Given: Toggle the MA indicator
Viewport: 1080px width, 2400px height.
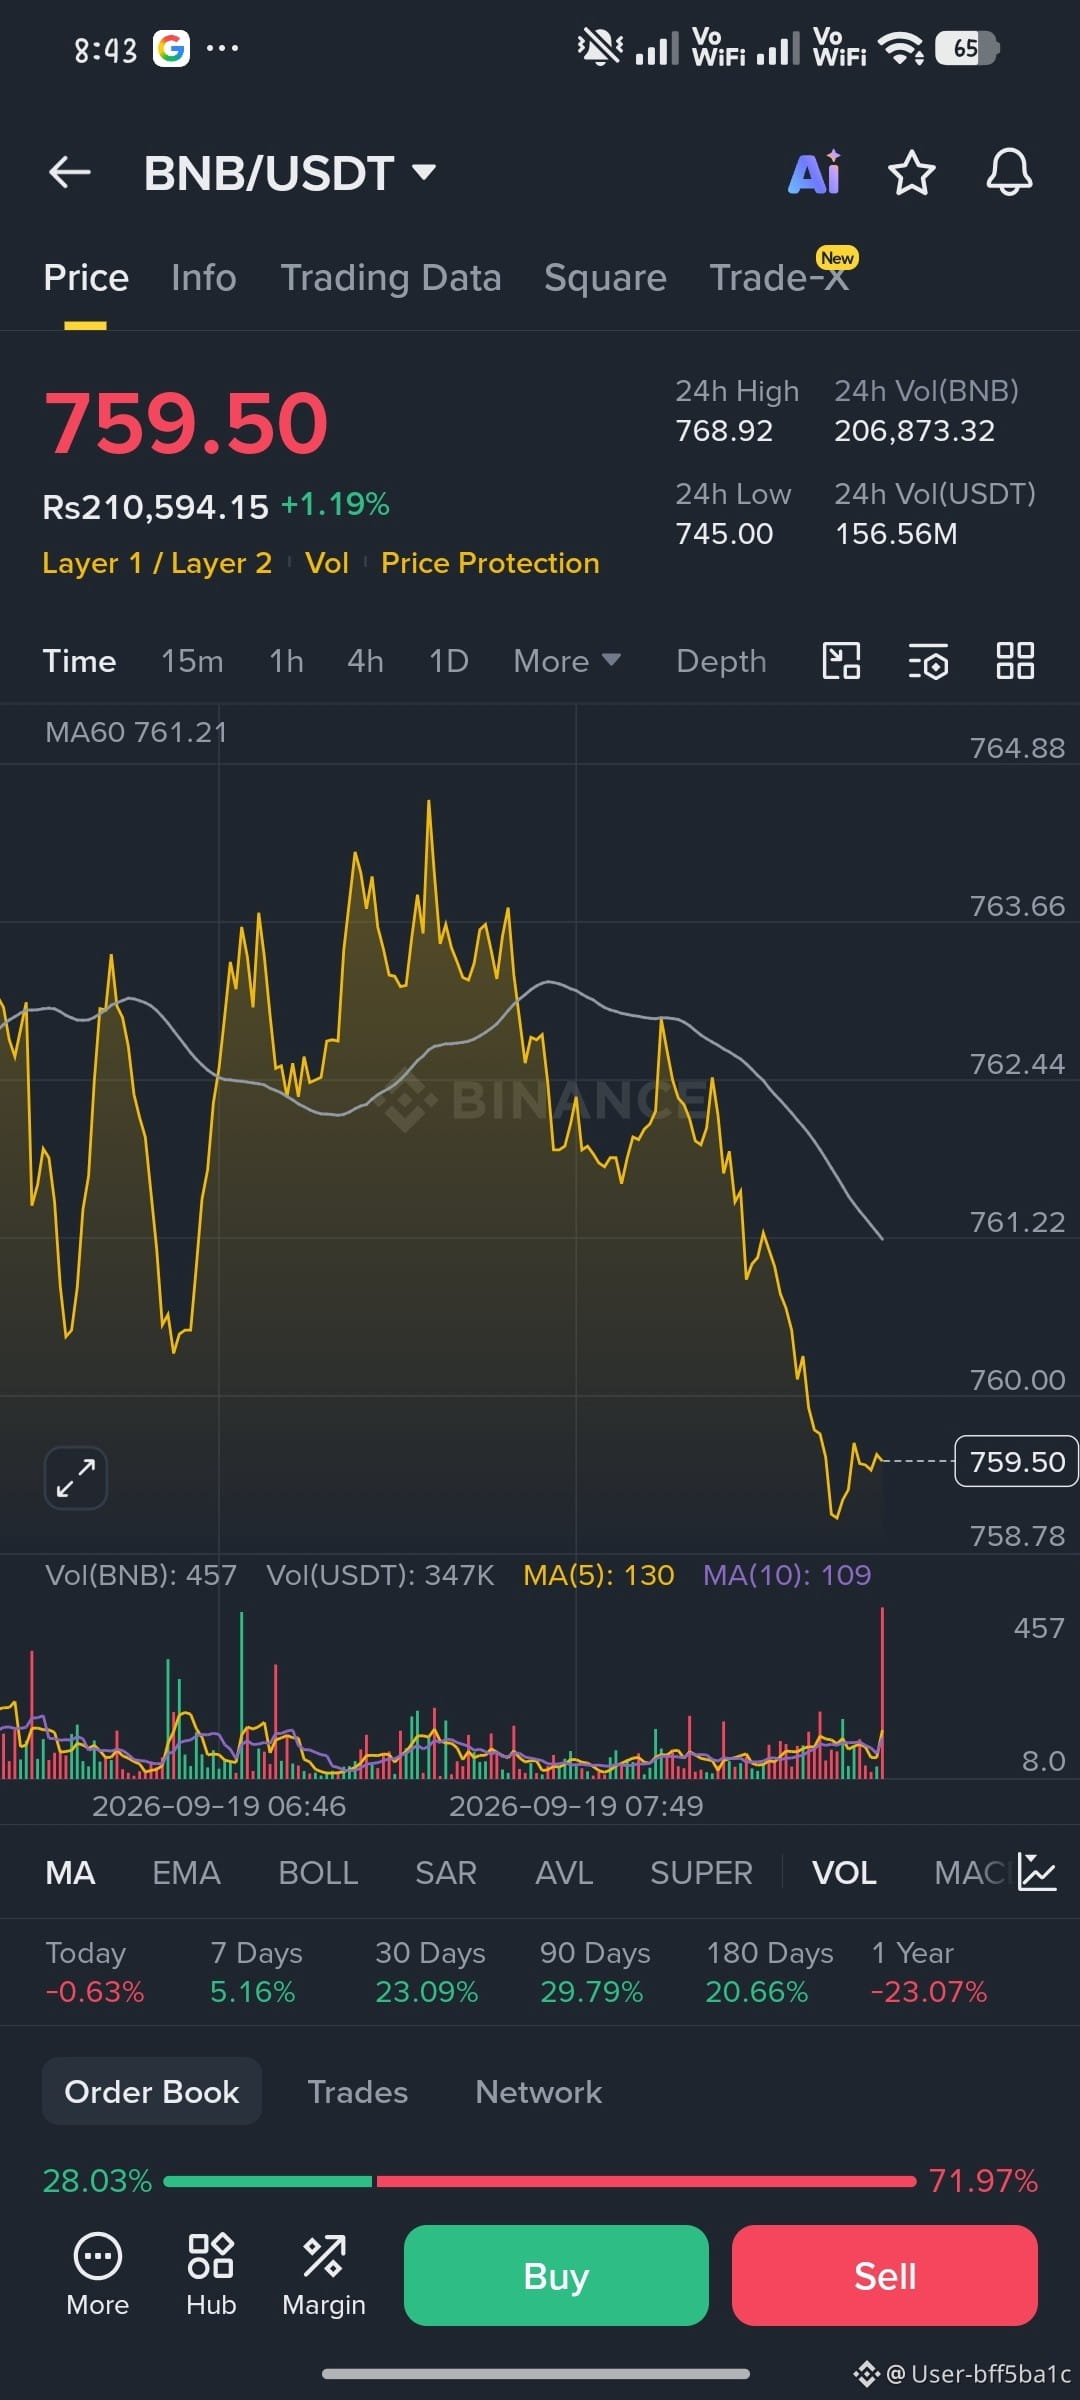Looking at the screenshot, I should pos(70,1873).
